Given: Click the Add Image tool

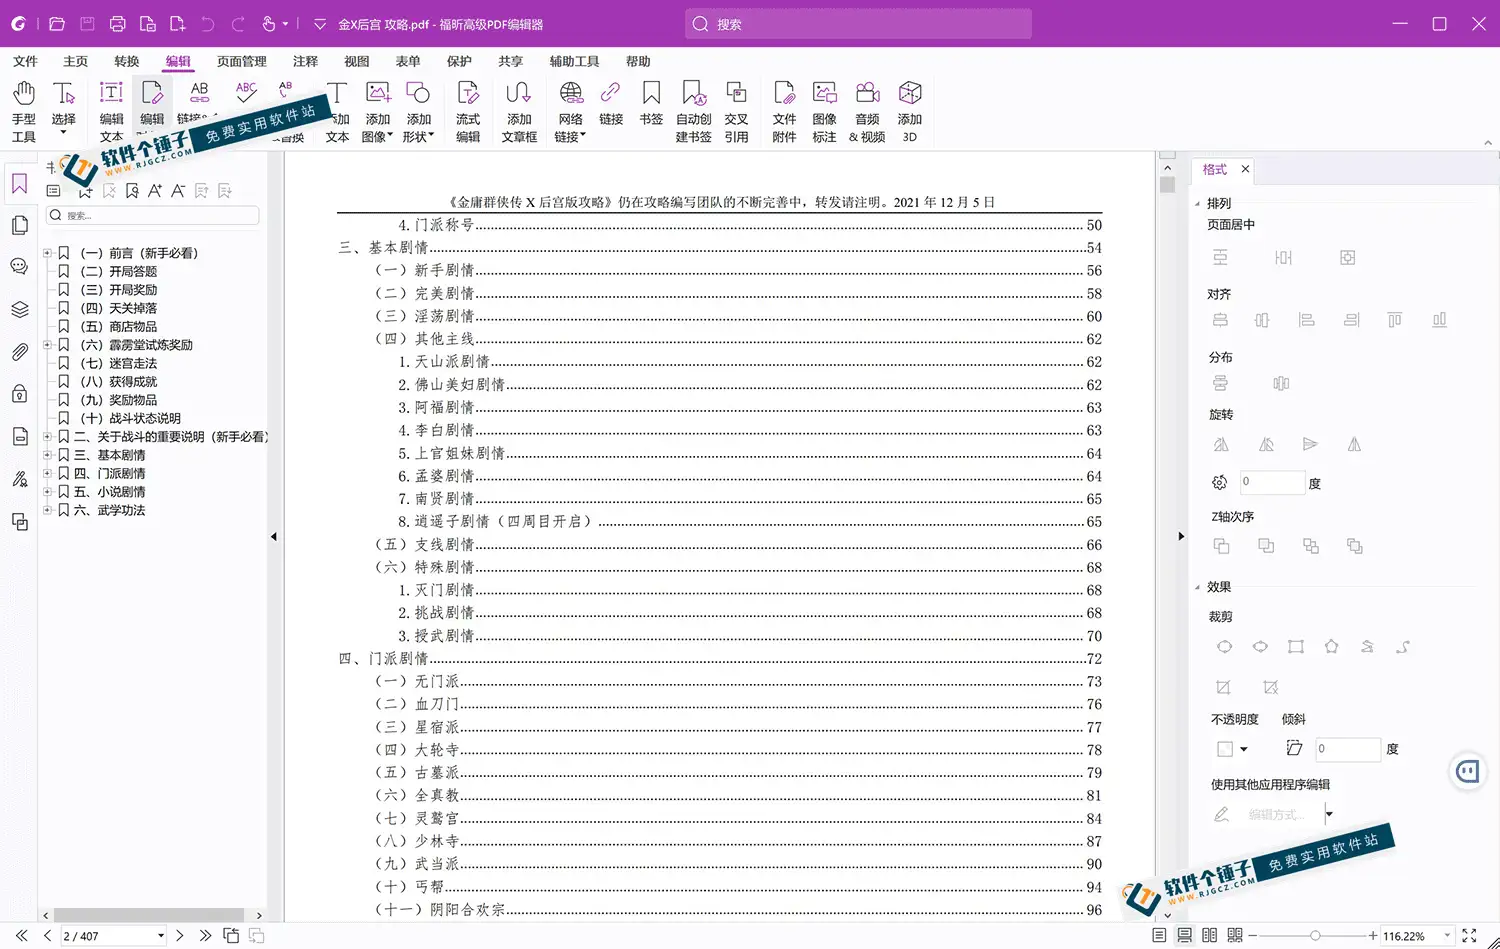Looking at the screenshot, I should click(377, 111).
